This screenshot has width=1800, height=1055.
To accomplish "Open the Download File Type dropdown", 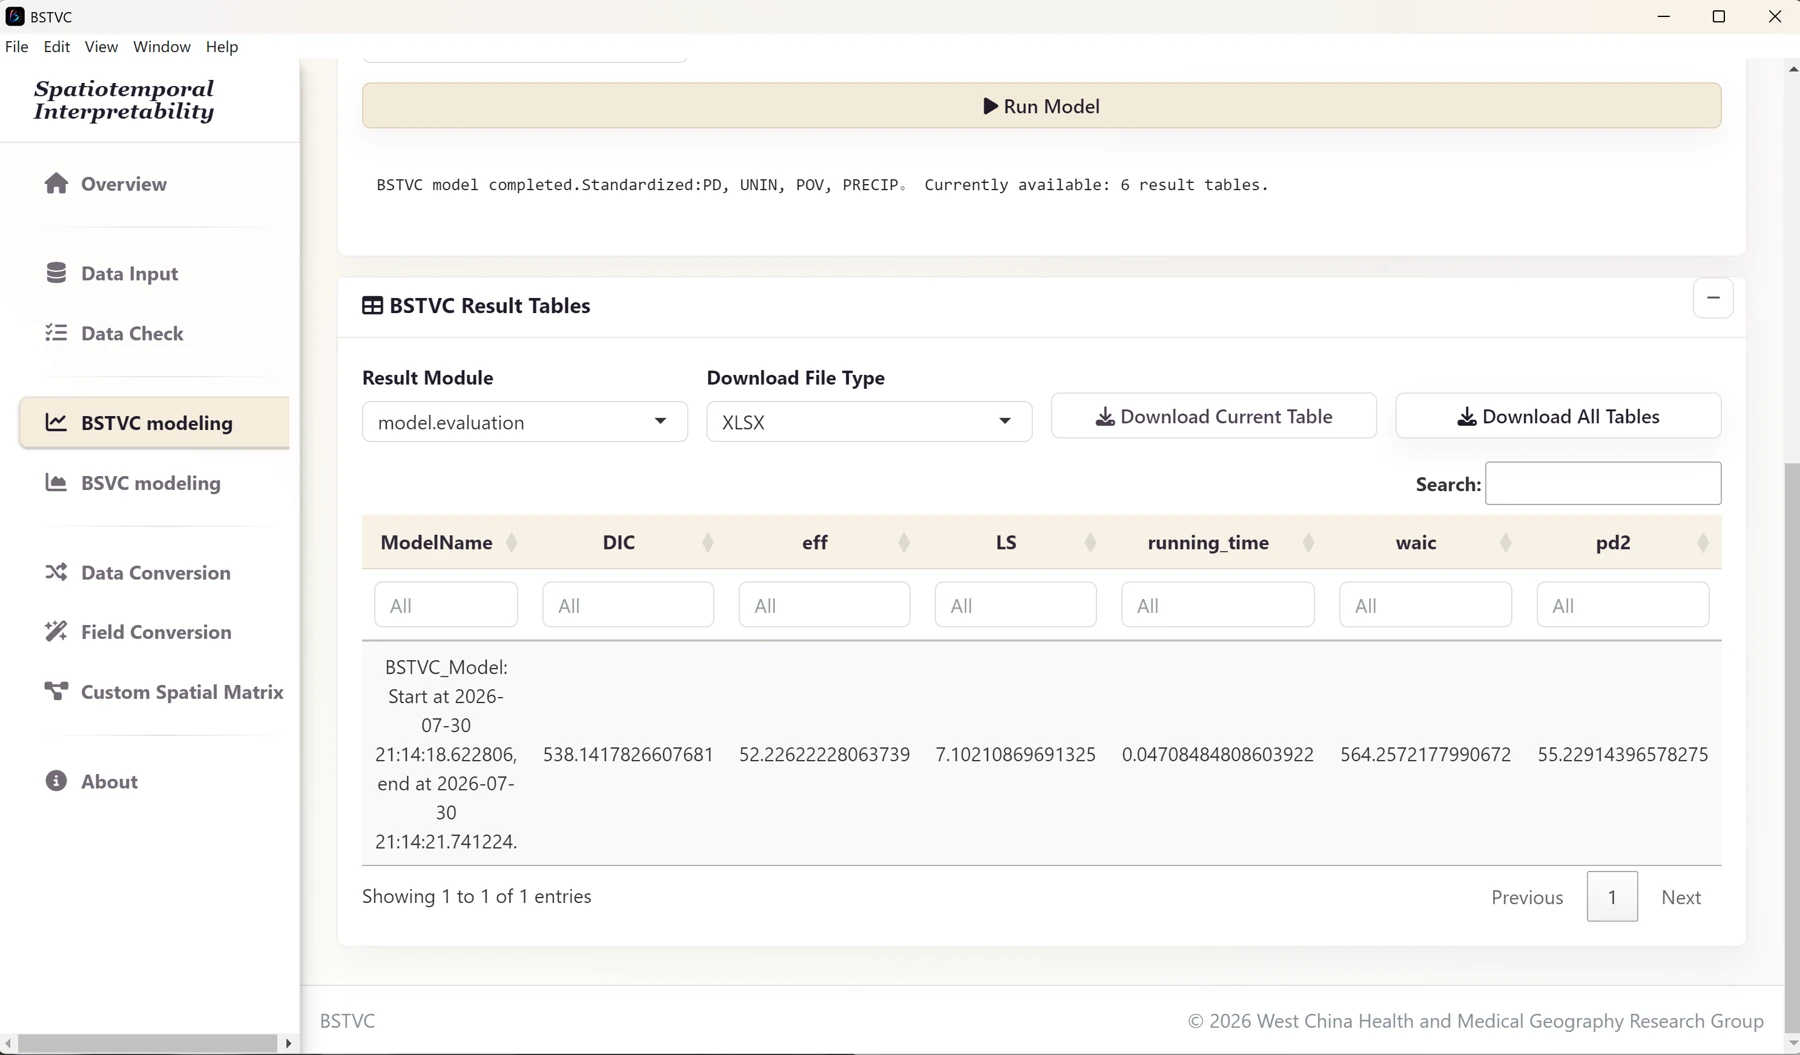I will click(x=869, y=422).
